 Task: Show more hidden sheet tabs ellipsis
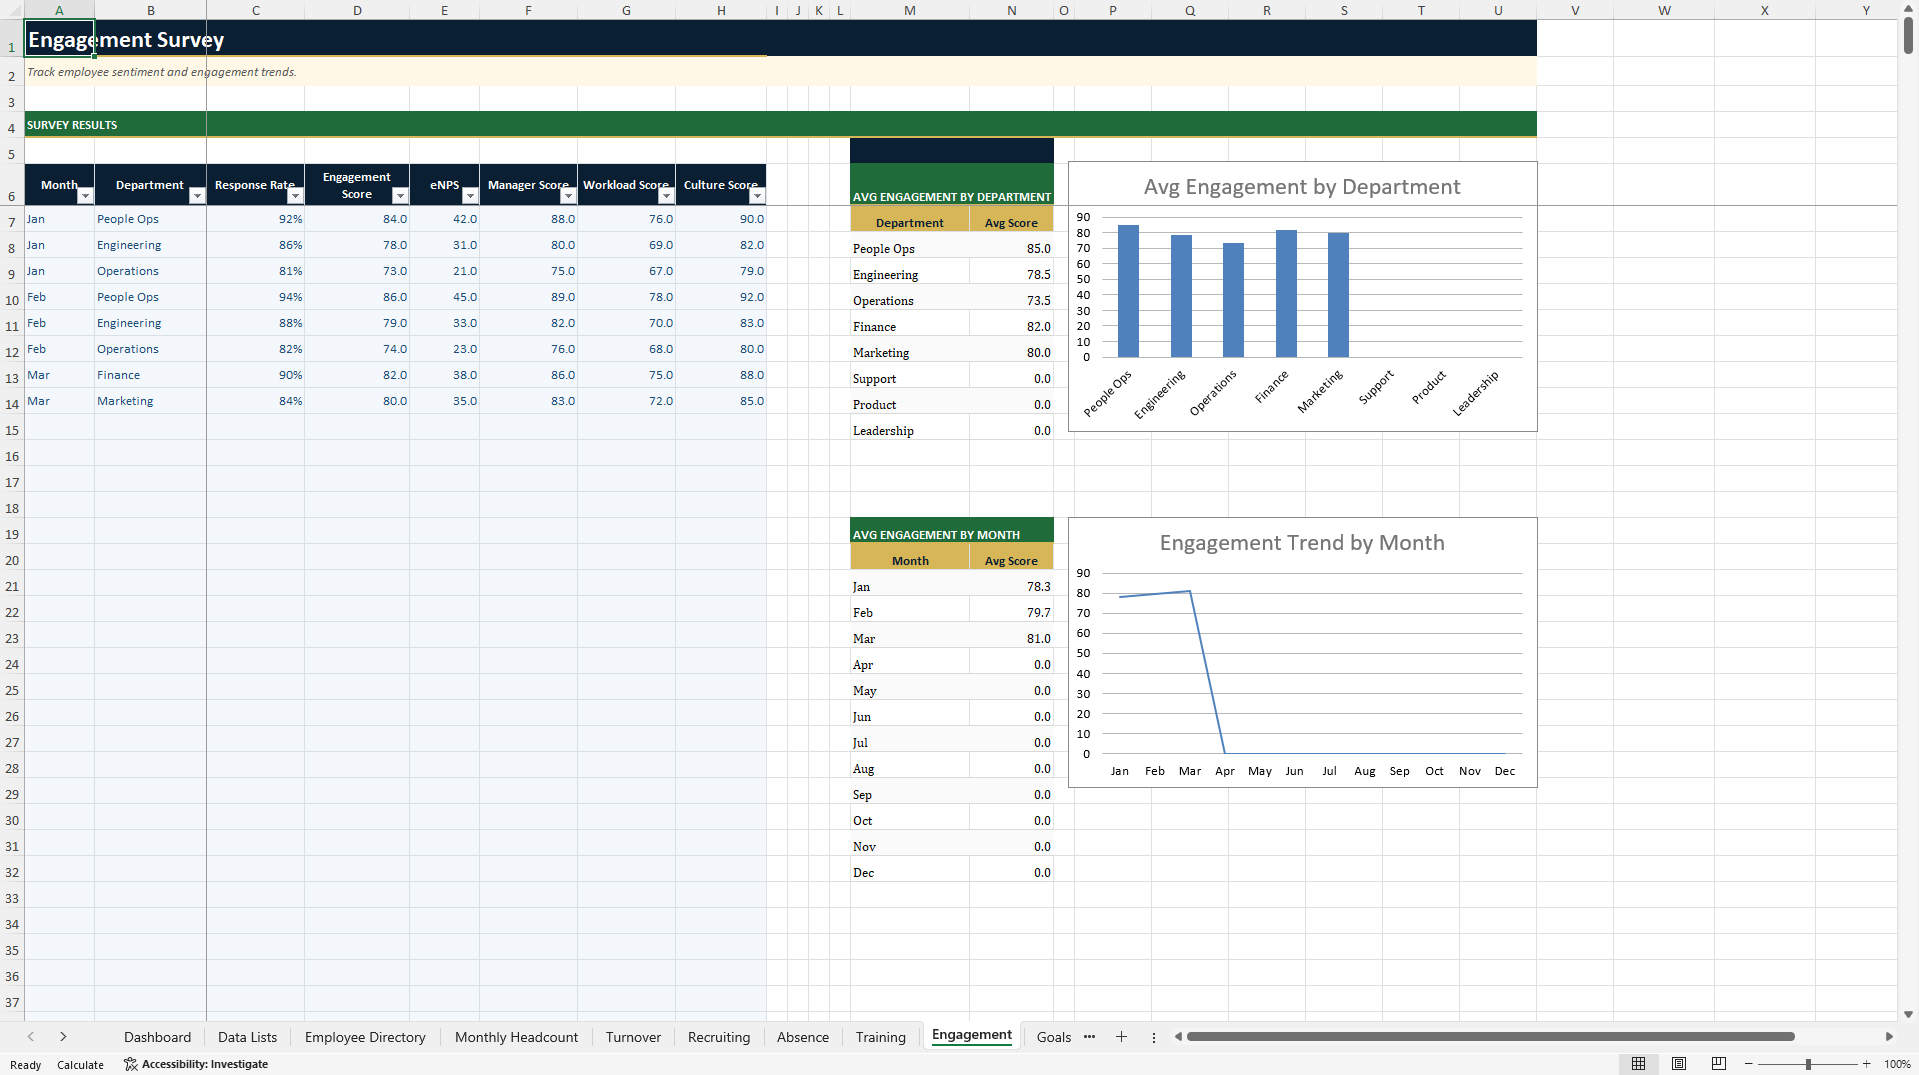coord(1089,1037)
